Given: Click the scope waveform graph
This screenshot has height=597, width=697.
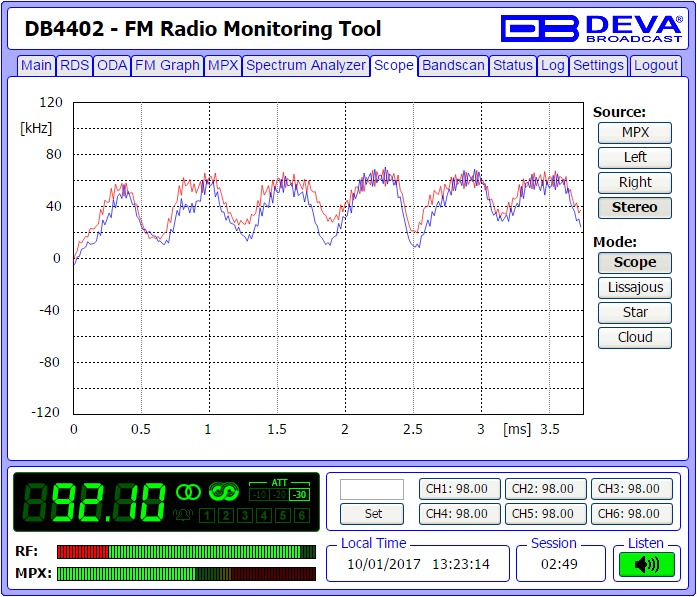Looking at the screenshot, I should click(328, 258).
